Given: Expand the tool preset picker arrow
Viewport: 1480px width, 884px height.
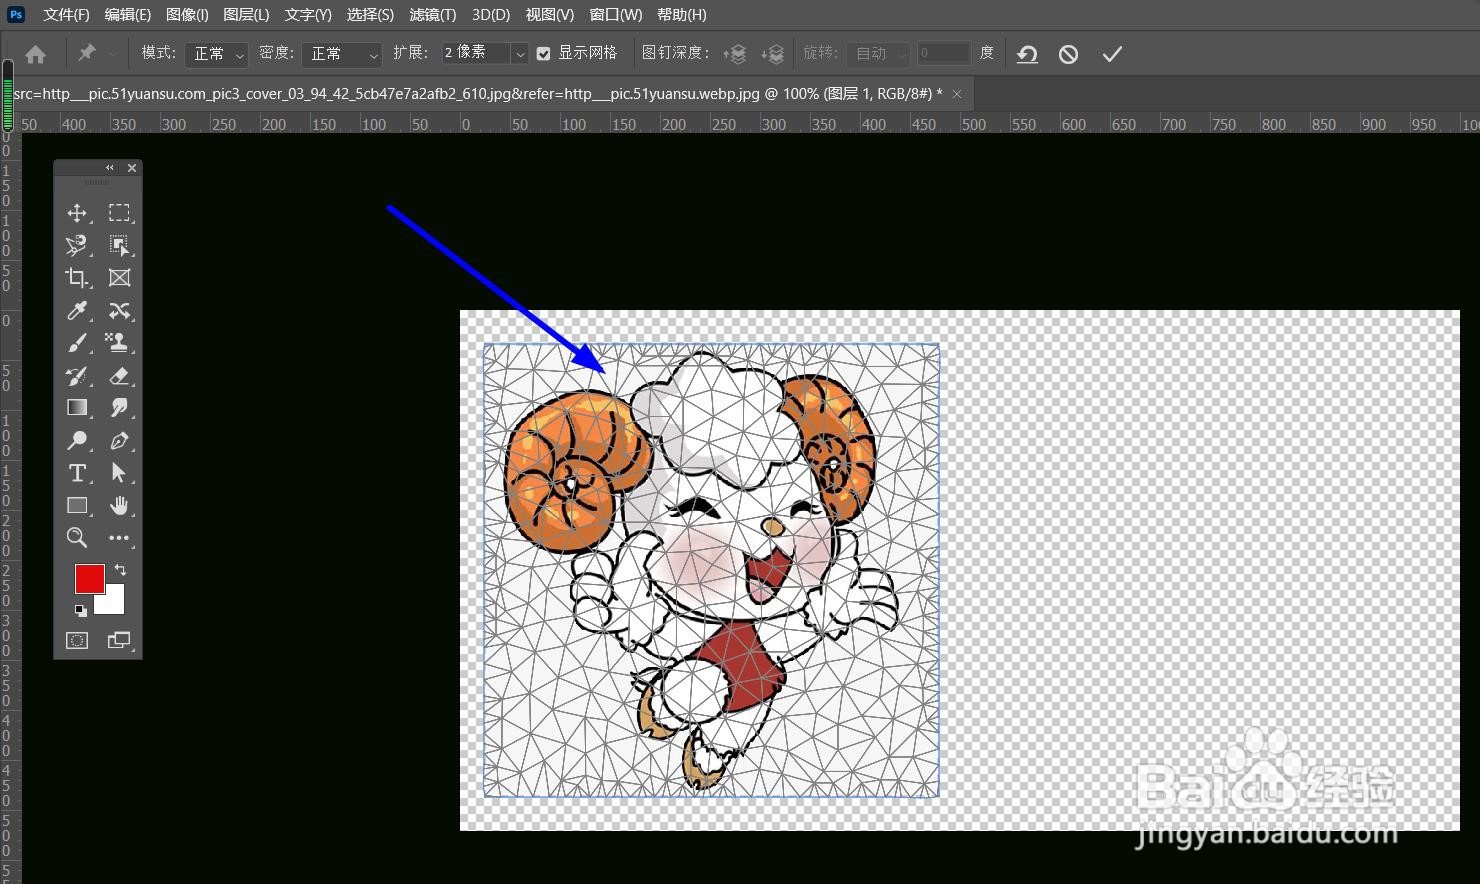Looking at the screenshot, I should [x=112, y=54].
